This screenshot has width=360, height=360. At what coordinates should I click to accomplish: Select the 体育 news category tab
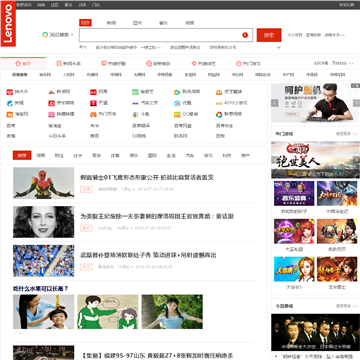115,155
